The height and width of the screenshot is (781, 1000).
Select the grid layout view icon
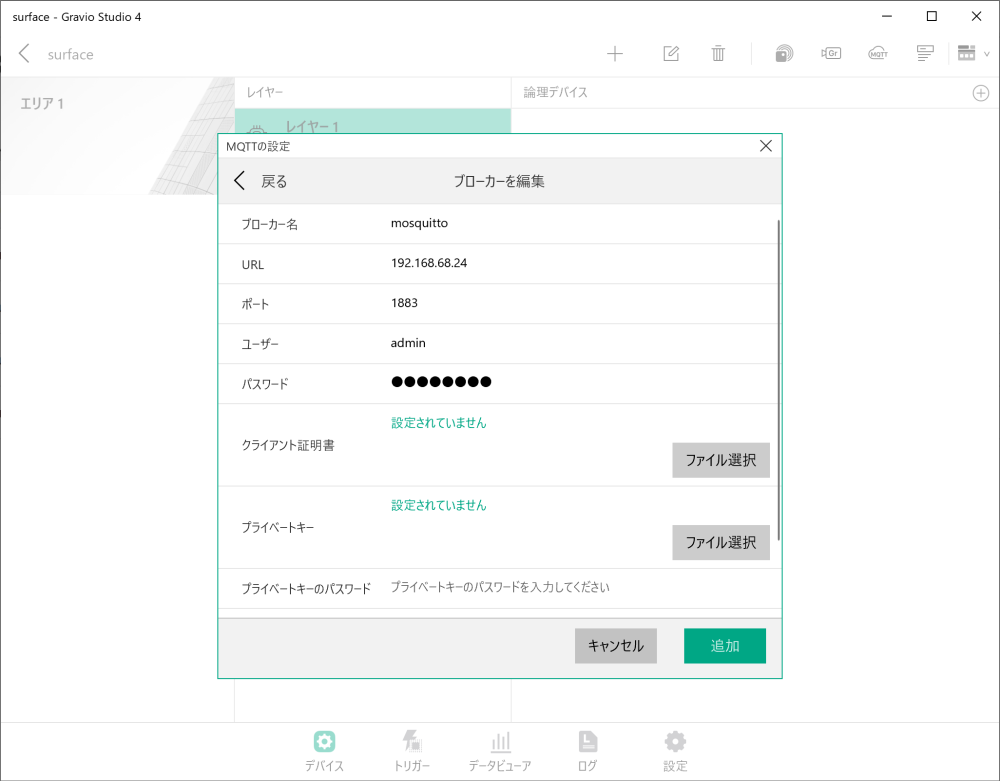tap(964, 53)
